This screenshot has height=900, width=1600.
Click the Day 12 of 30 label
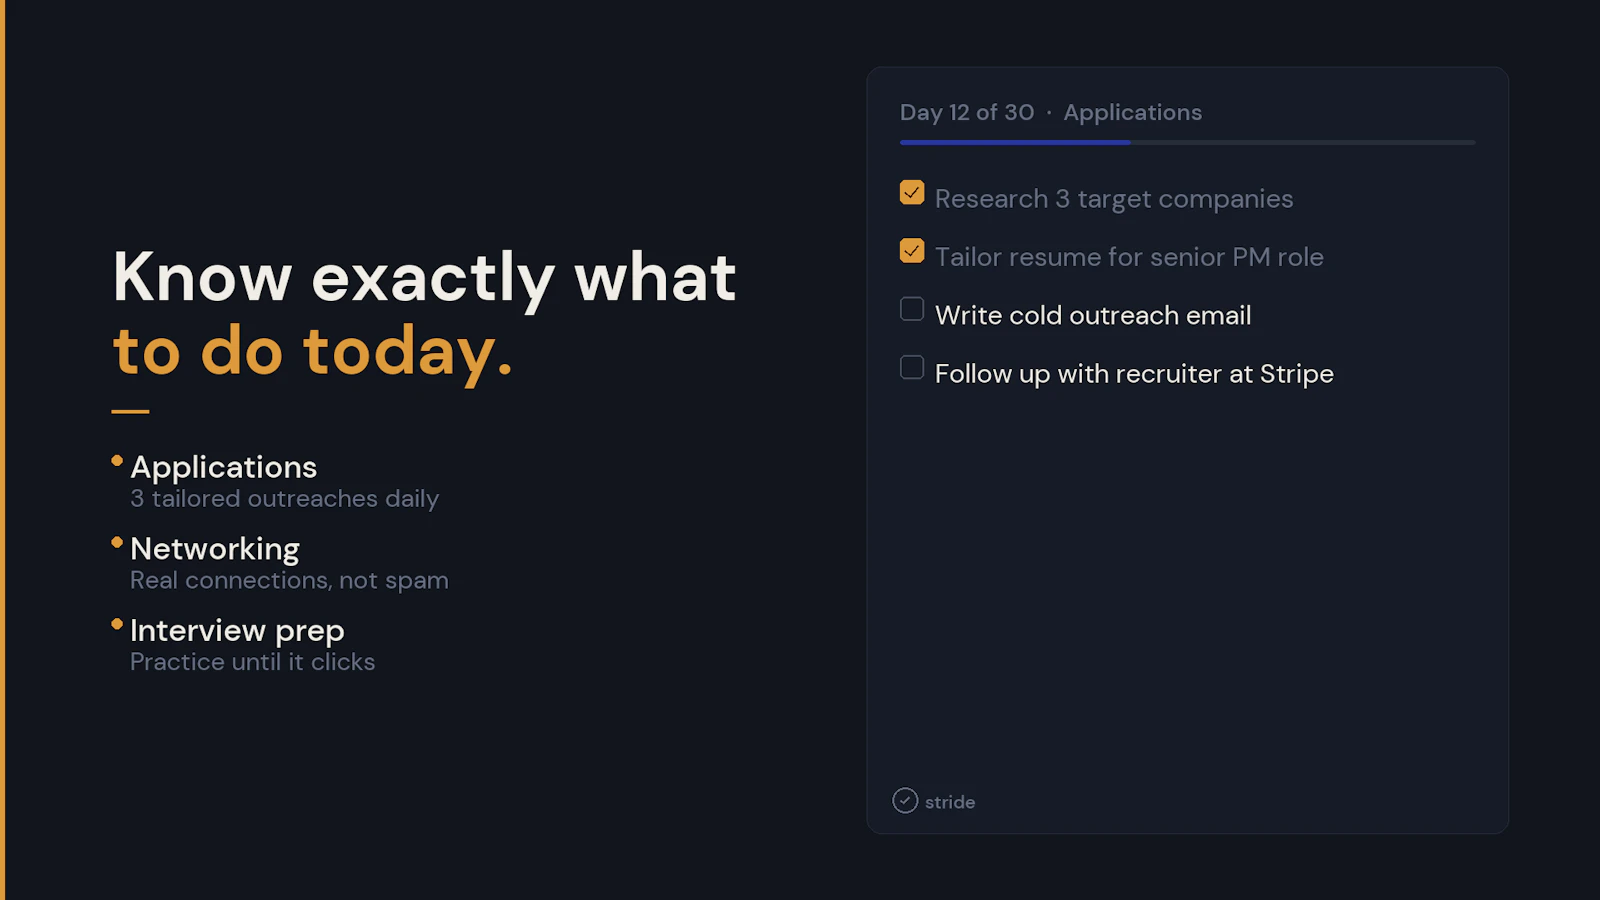(x=967, y=113)
